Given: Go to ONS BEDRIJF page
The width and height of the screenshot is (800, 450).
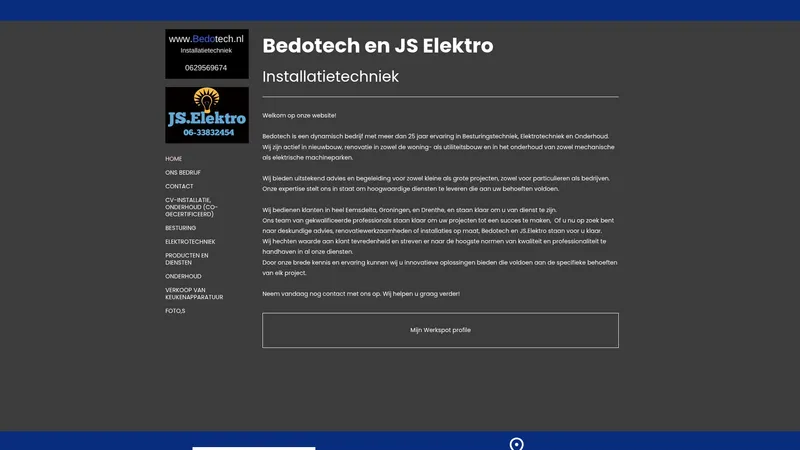Looking at the screenshot, I should [183, 172].
